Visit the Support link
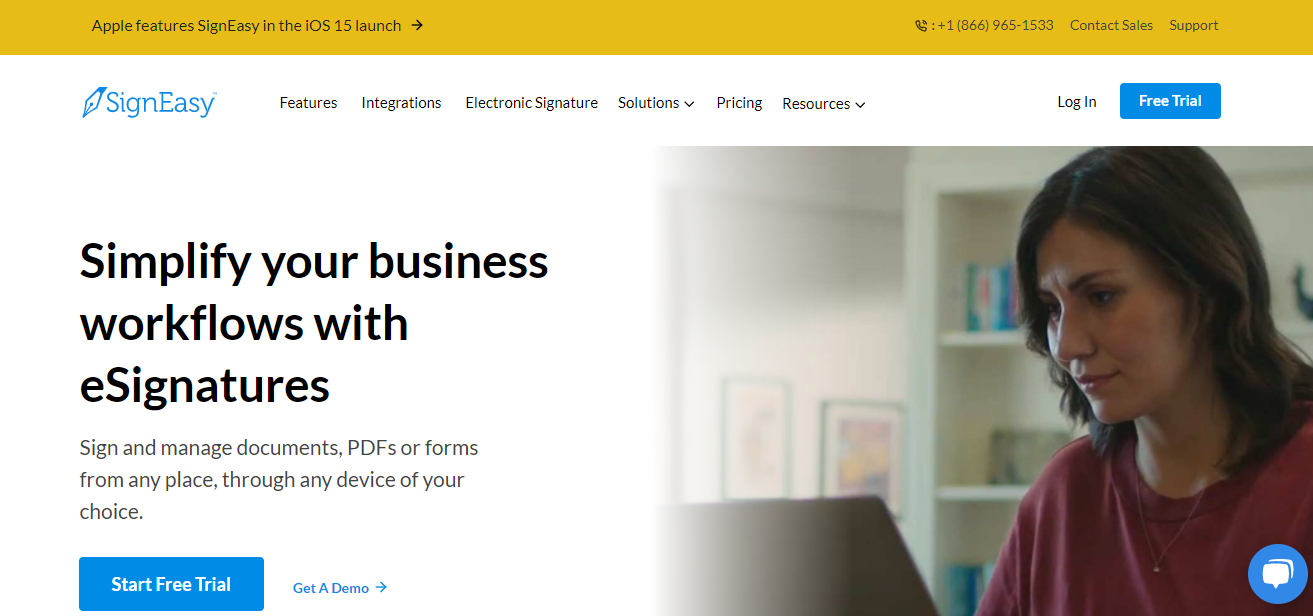Screen dimensions: 1313x616 click(1193, 25)
